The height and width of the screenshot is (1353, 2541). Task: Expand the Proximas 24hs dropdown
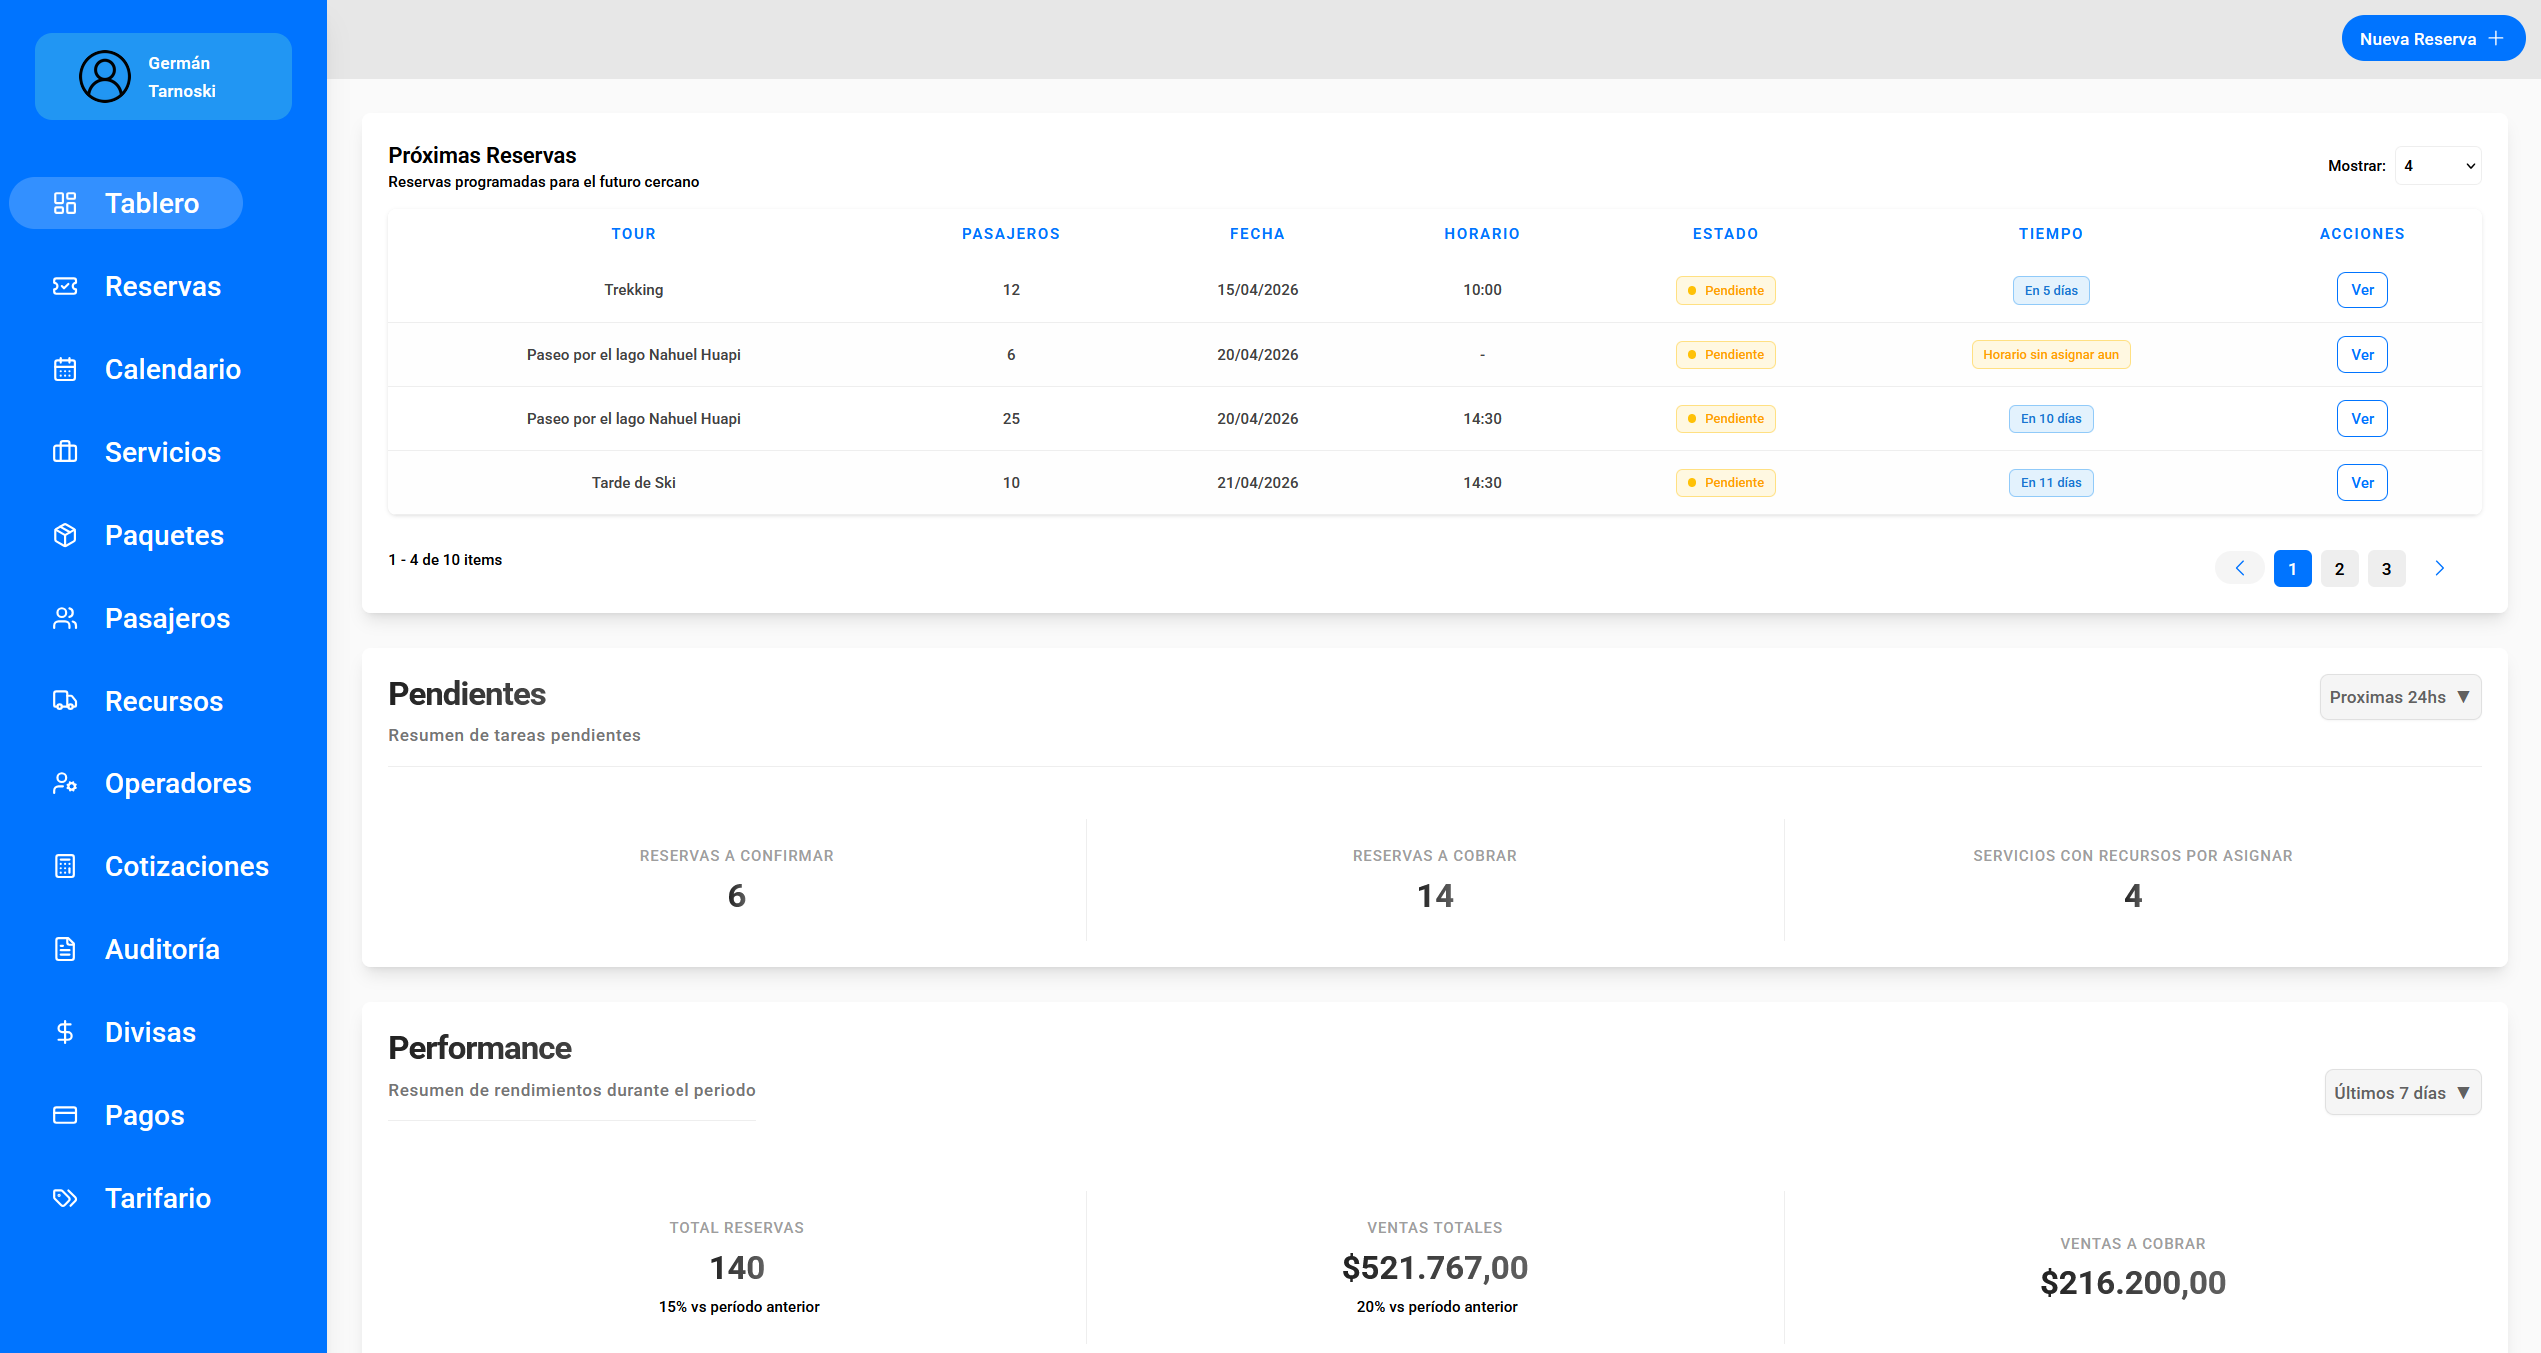(x=2400, y=697)
